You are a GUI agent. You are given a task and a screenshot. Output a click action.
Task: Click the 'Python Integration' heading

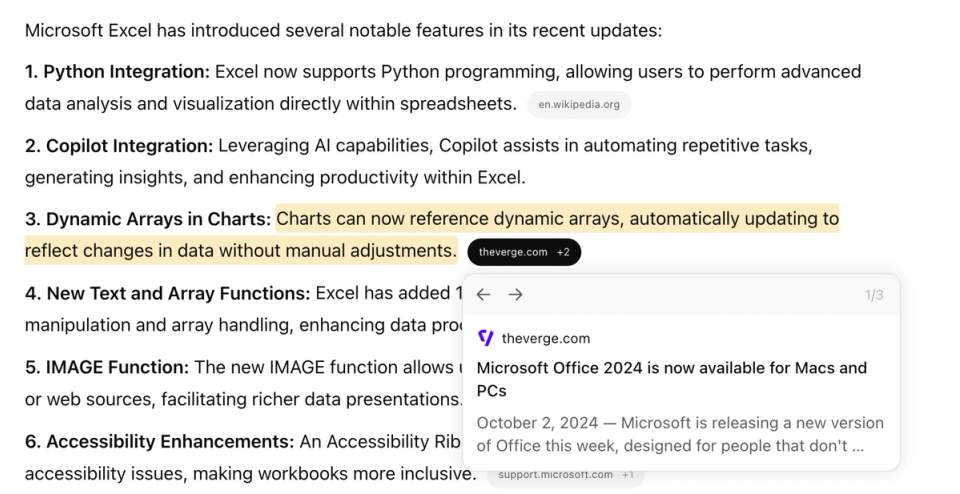coord(126,72)
